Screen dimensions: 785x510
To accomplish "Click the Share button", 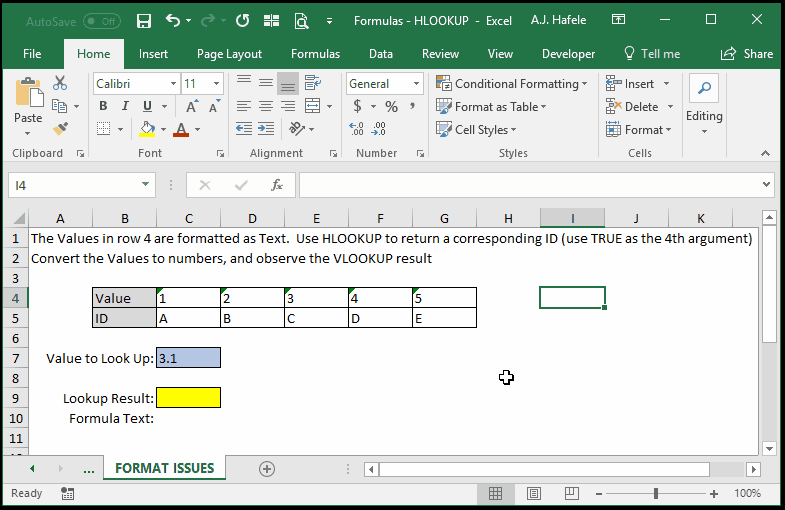I will (x=747, y=54).
